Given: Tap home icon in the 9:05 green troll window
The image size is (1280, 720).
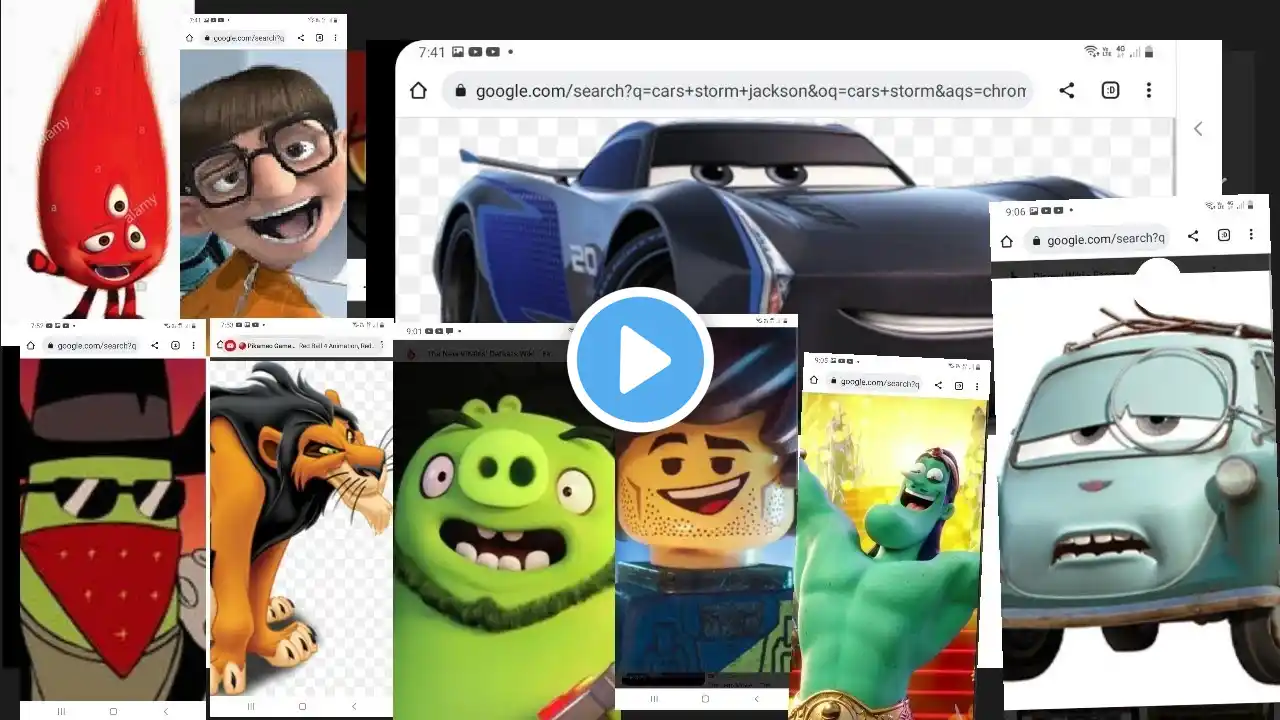Looking at the screenshot, I should [815, 380].
